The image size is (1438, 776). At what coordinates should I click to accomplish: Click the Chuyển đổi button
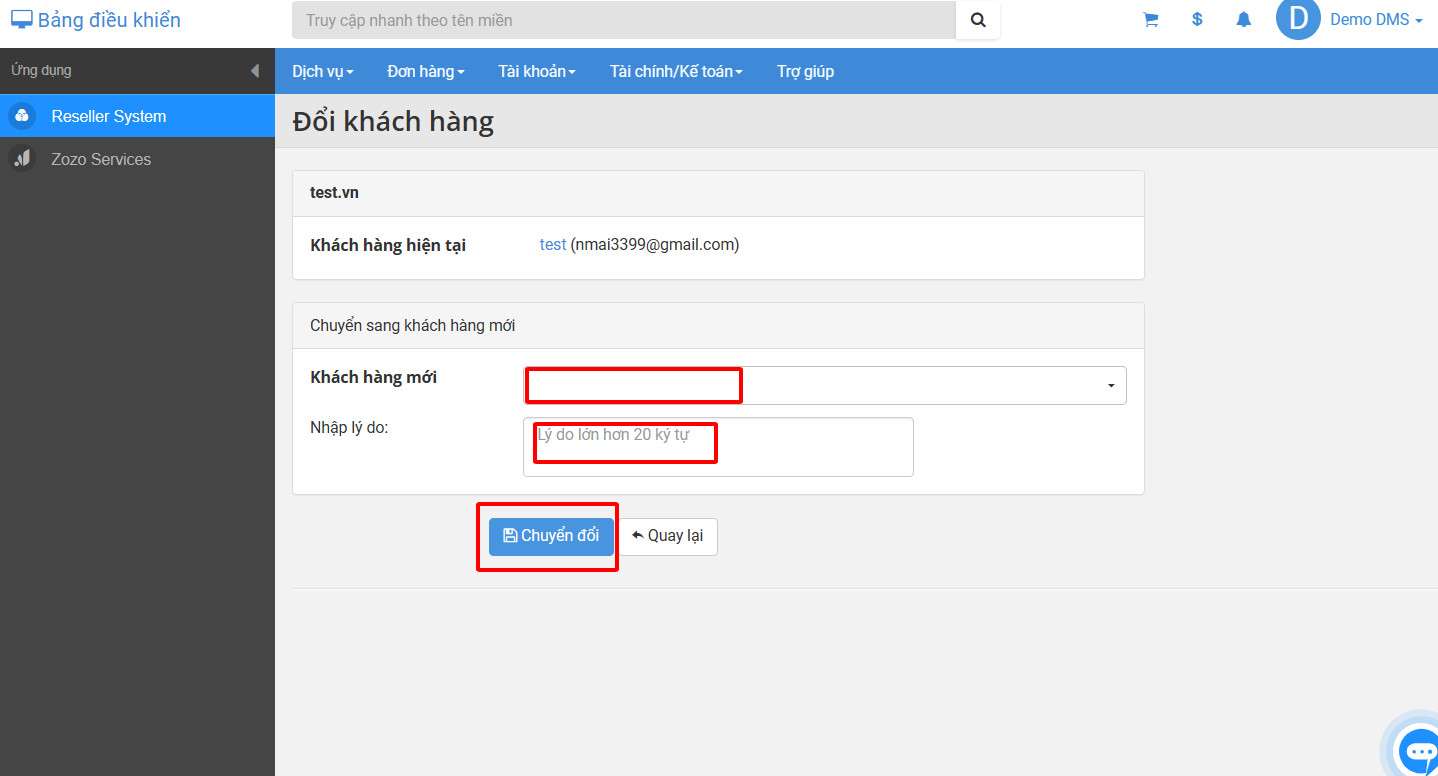(x=551, y=536)
